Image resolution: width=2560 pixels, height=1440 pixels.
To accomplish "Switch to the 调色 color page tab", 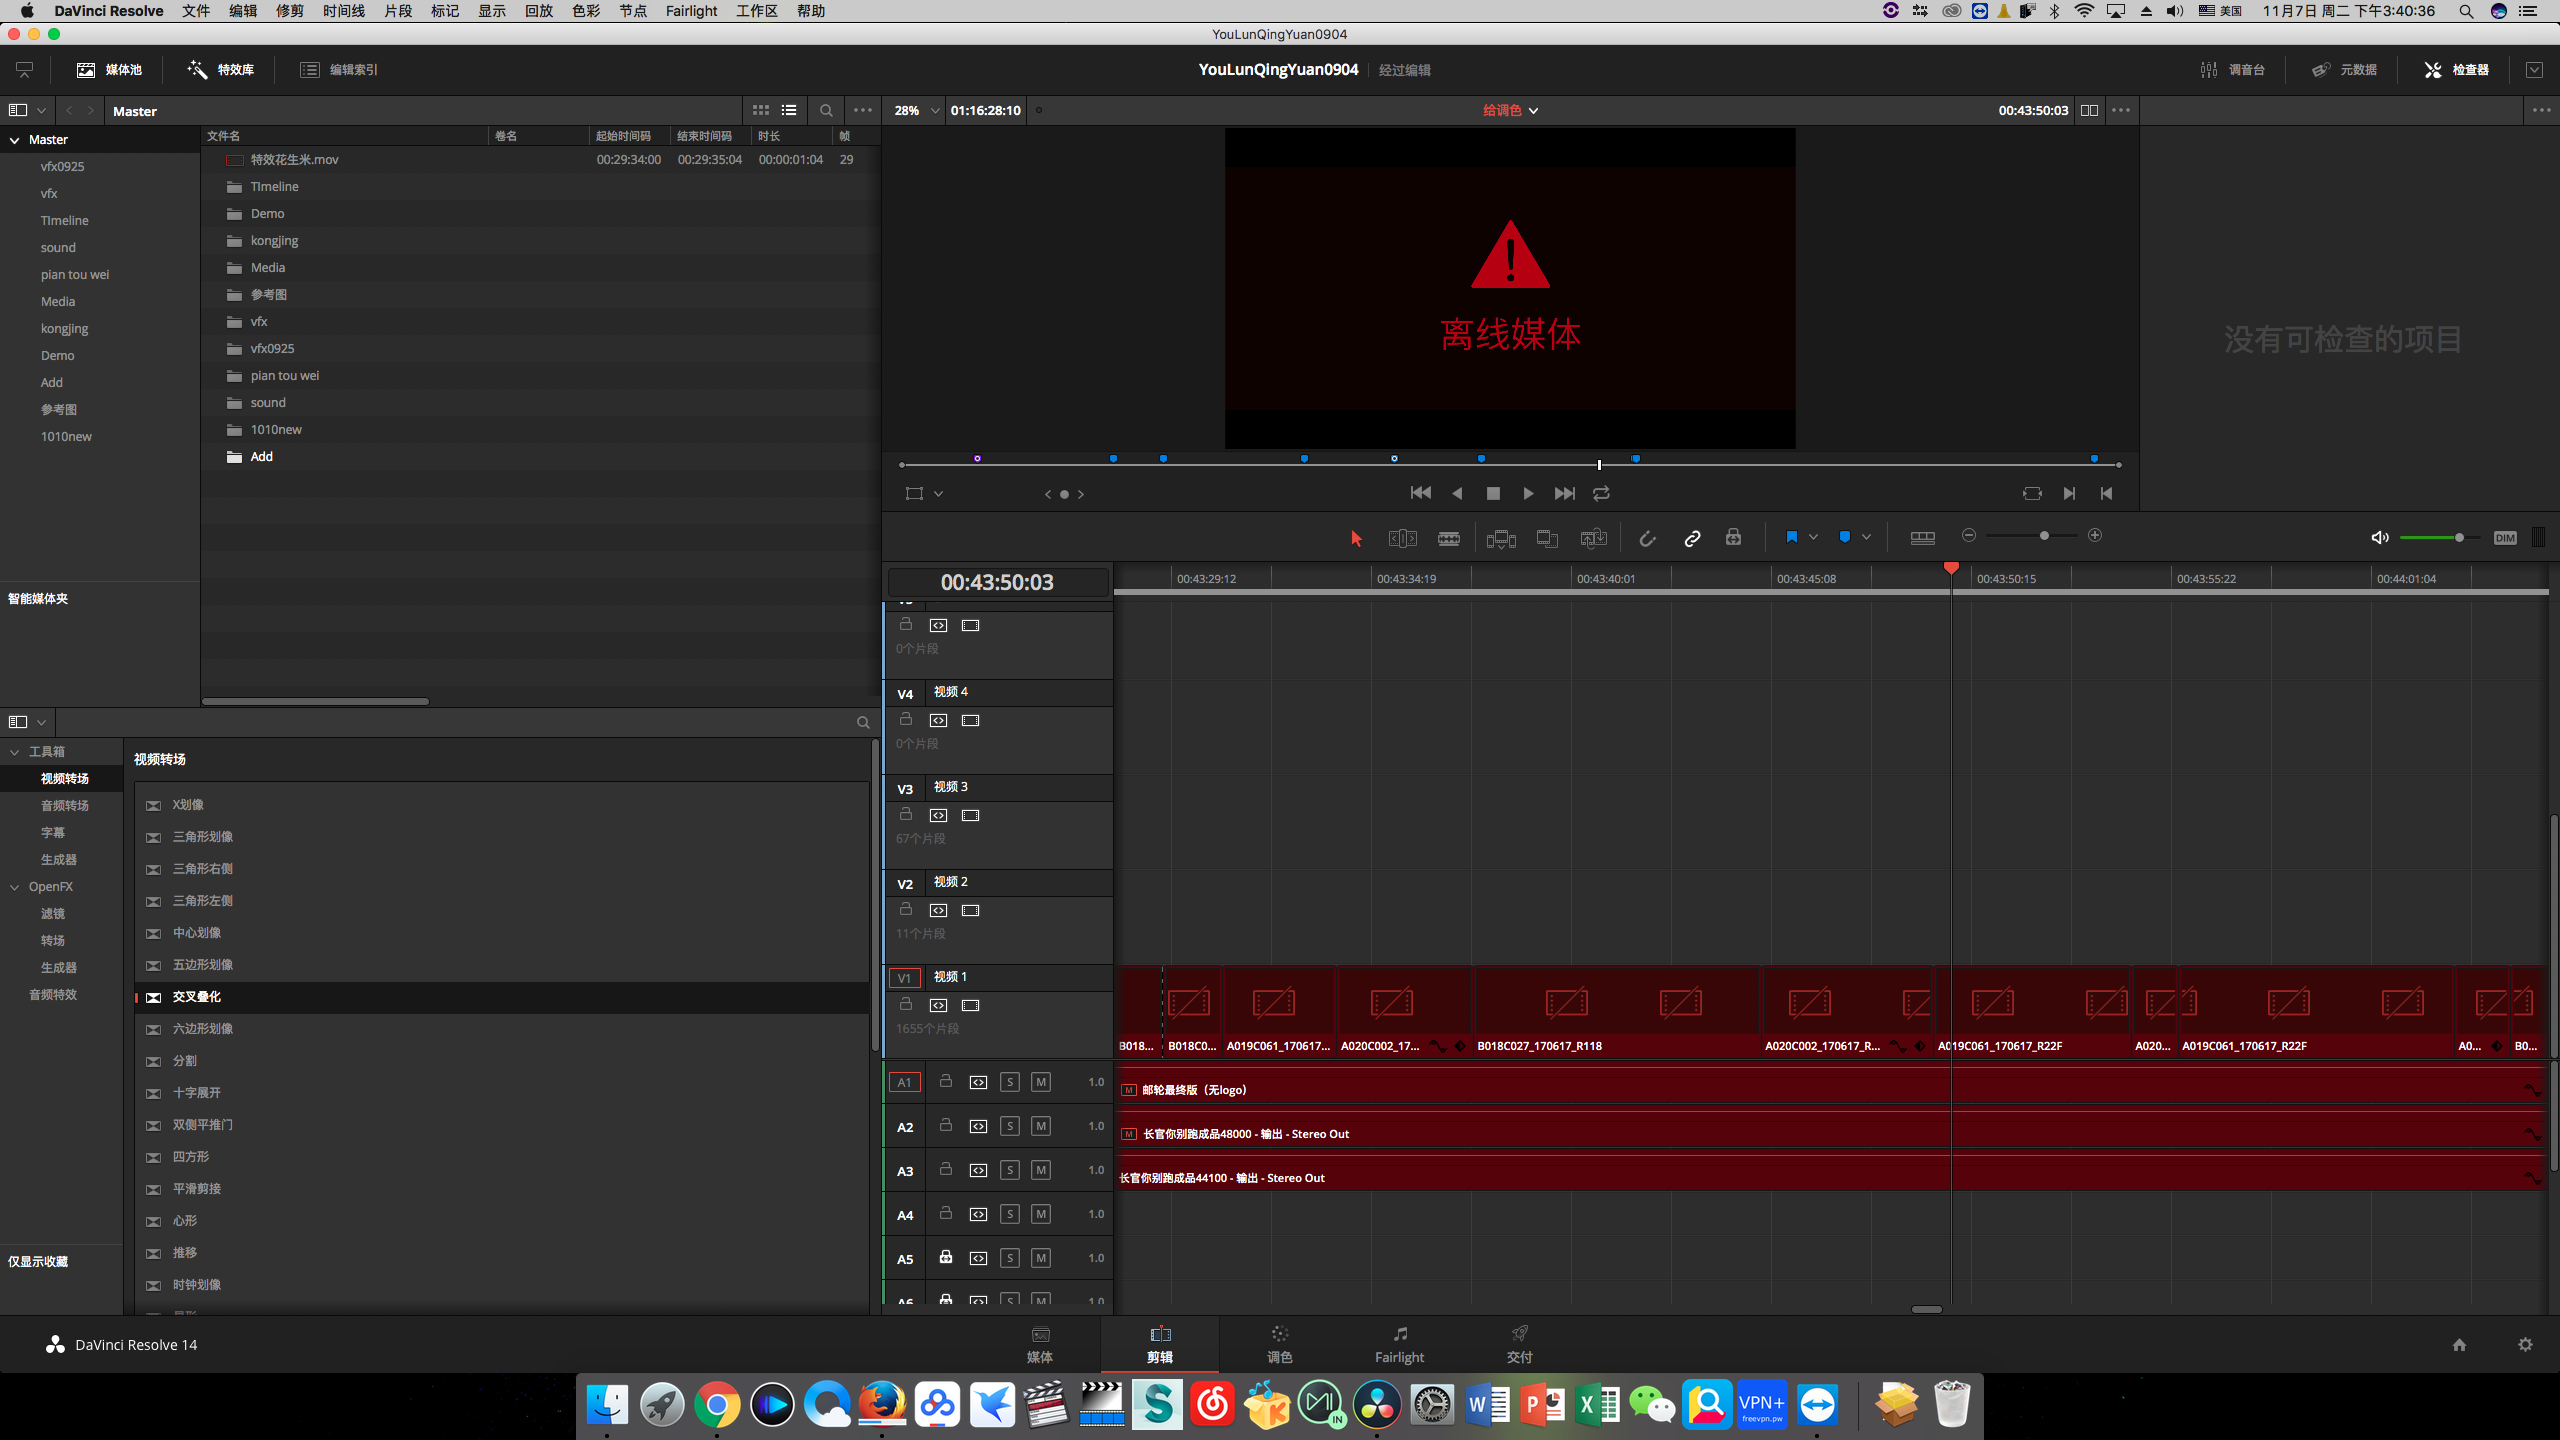I will coord(1279,1343).
